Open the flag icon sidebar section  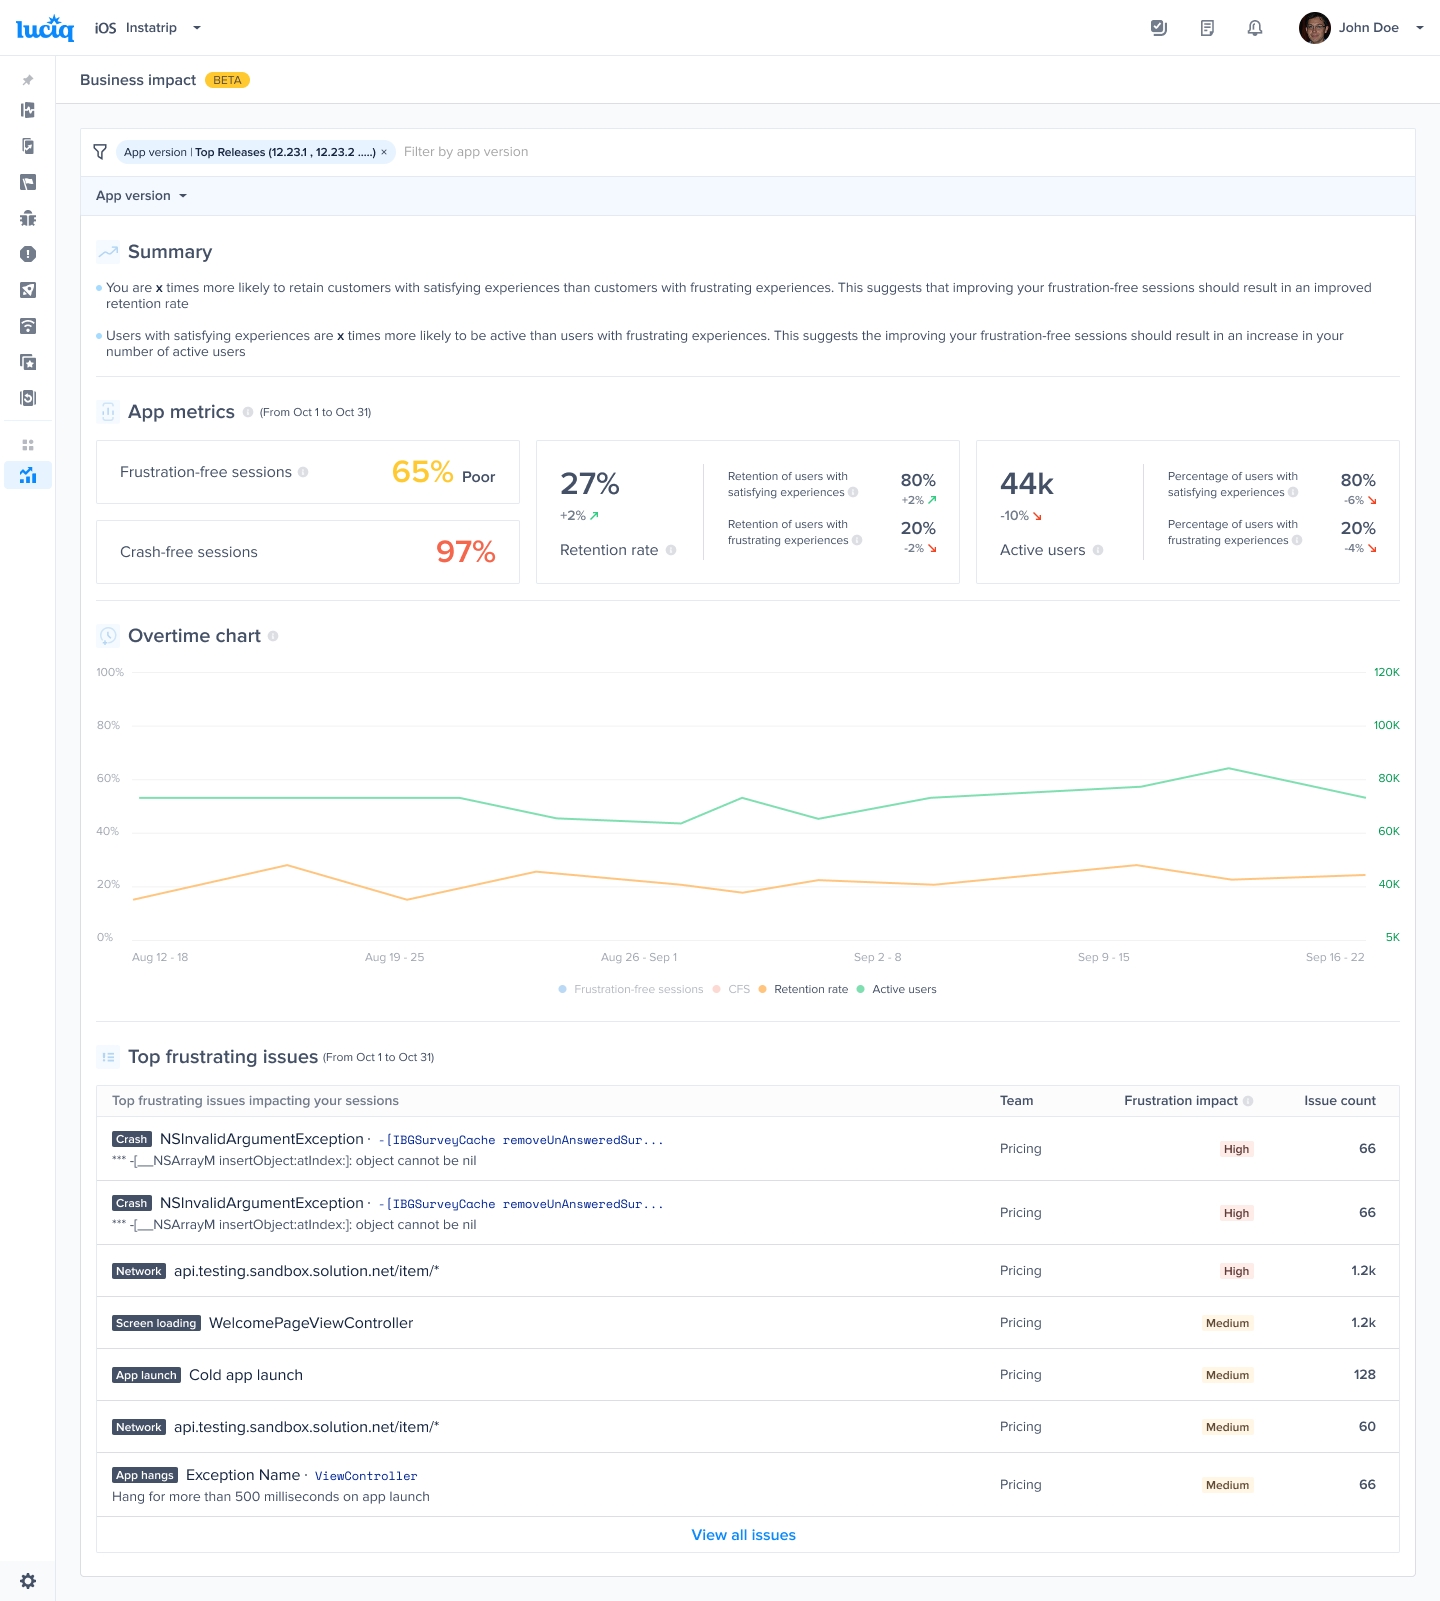pyautogui.click(x=28, y=182)
